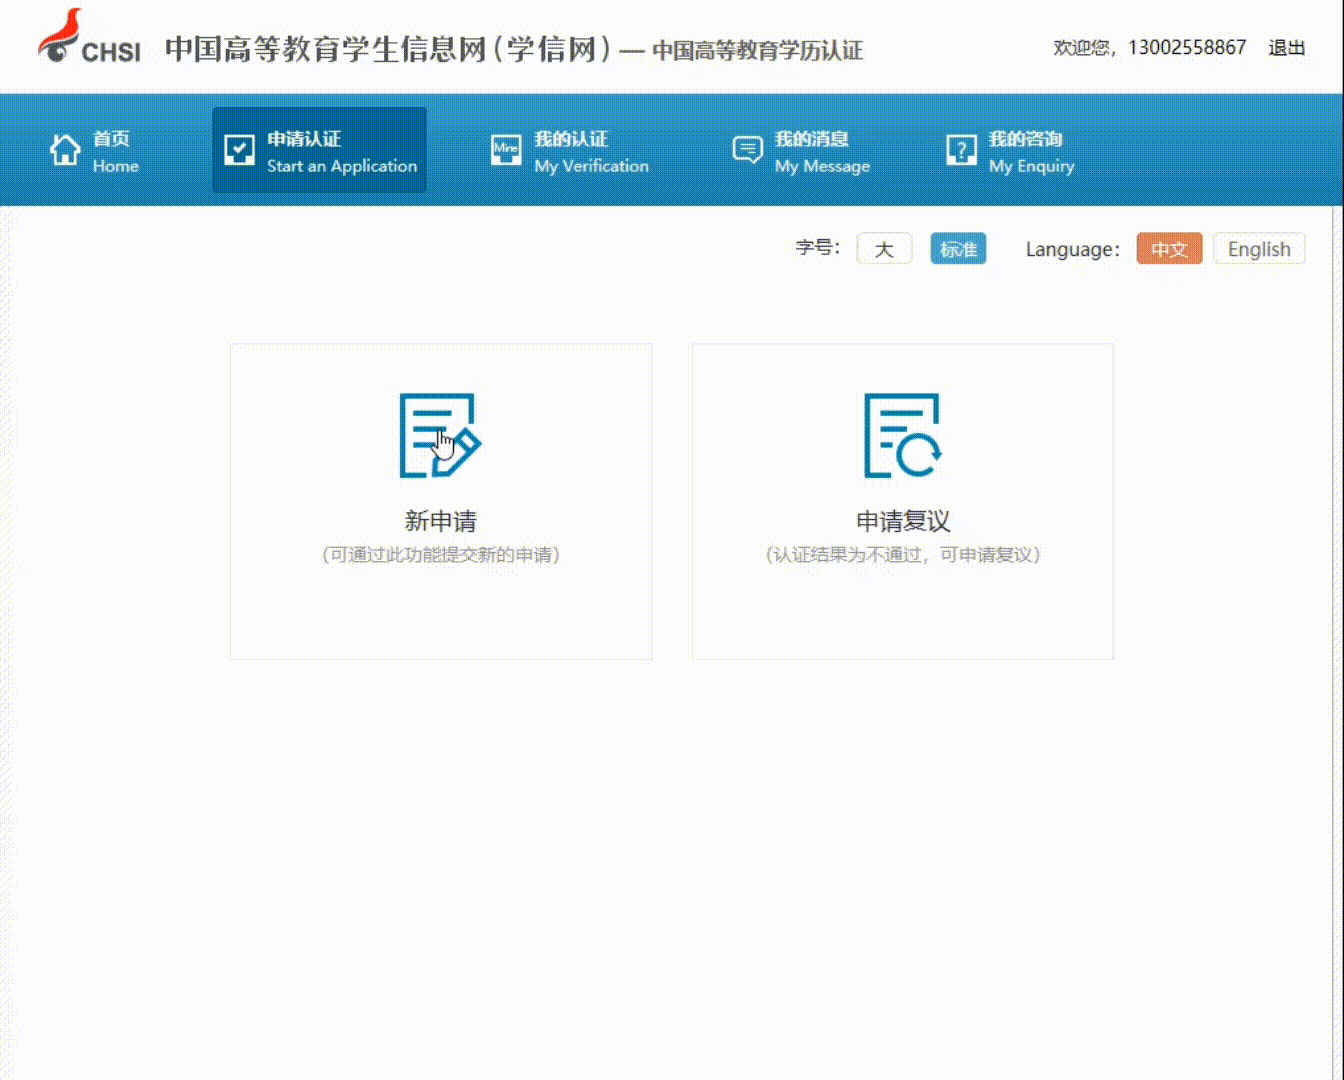Click the username 13002558867
The width and height of the screenshot is (1344, 1080).
[x=1187, y=48]
